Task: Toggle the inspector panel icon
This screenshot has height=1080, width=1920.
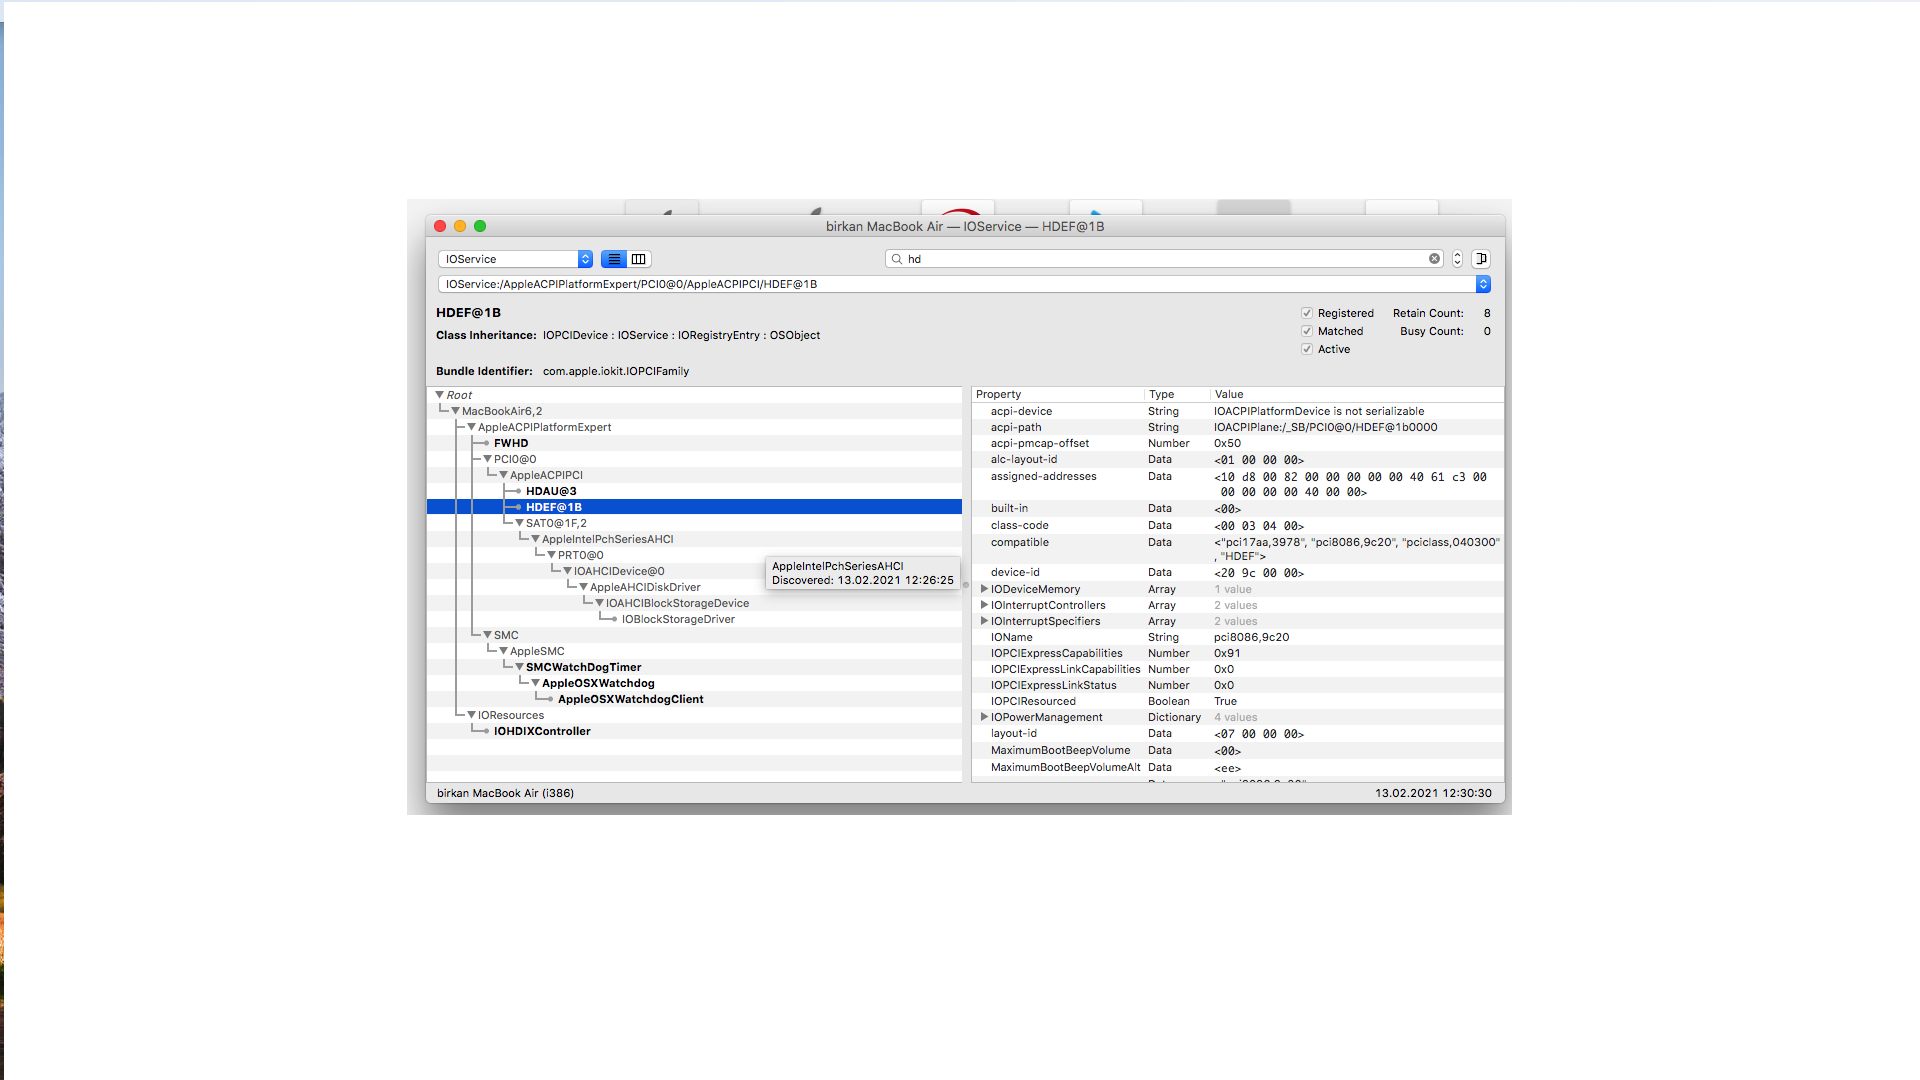Action: click(1481, 259)
